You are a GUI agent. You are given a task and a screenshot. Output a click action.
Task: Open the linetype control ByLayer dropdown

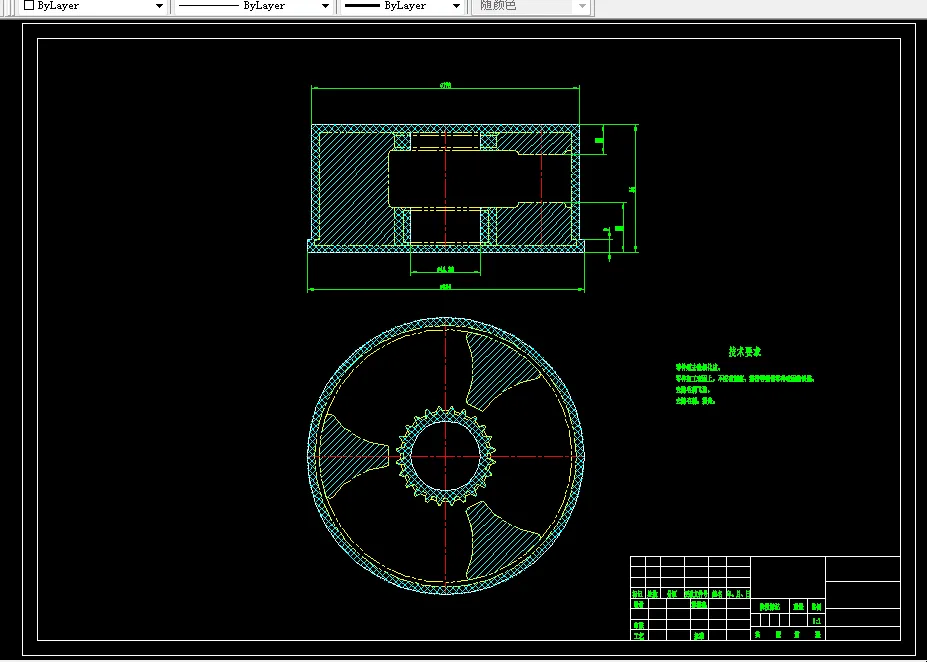[x=254, y=6]
